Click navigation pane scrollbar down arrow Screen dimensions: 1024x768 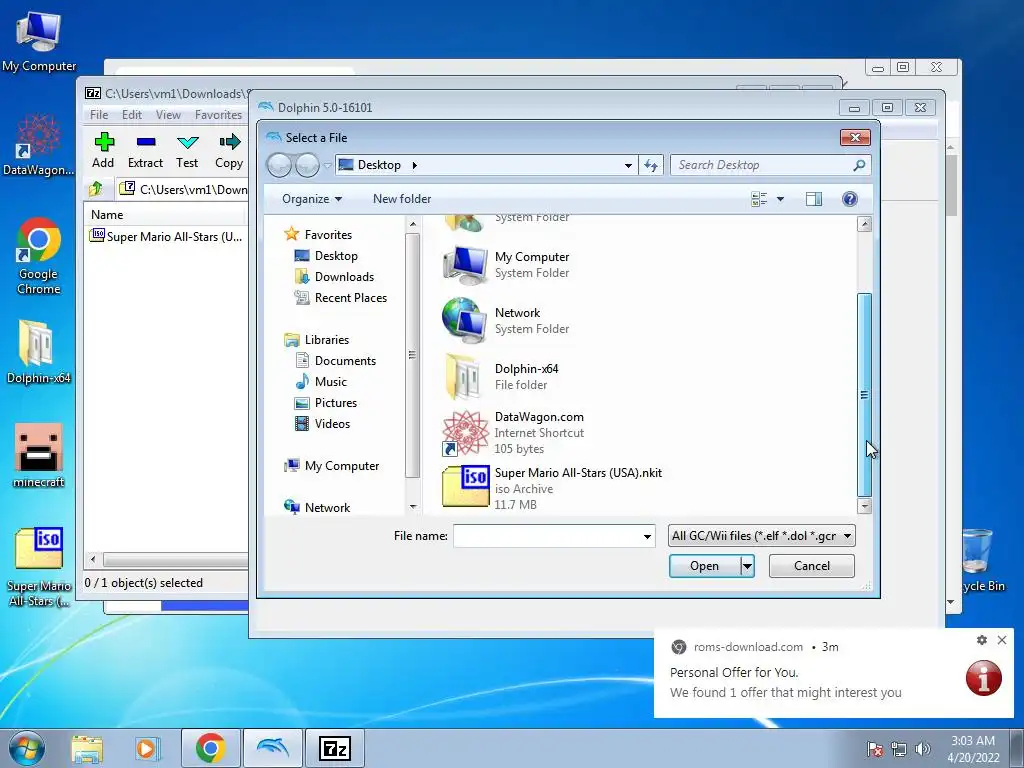click(x=413, y=507)
